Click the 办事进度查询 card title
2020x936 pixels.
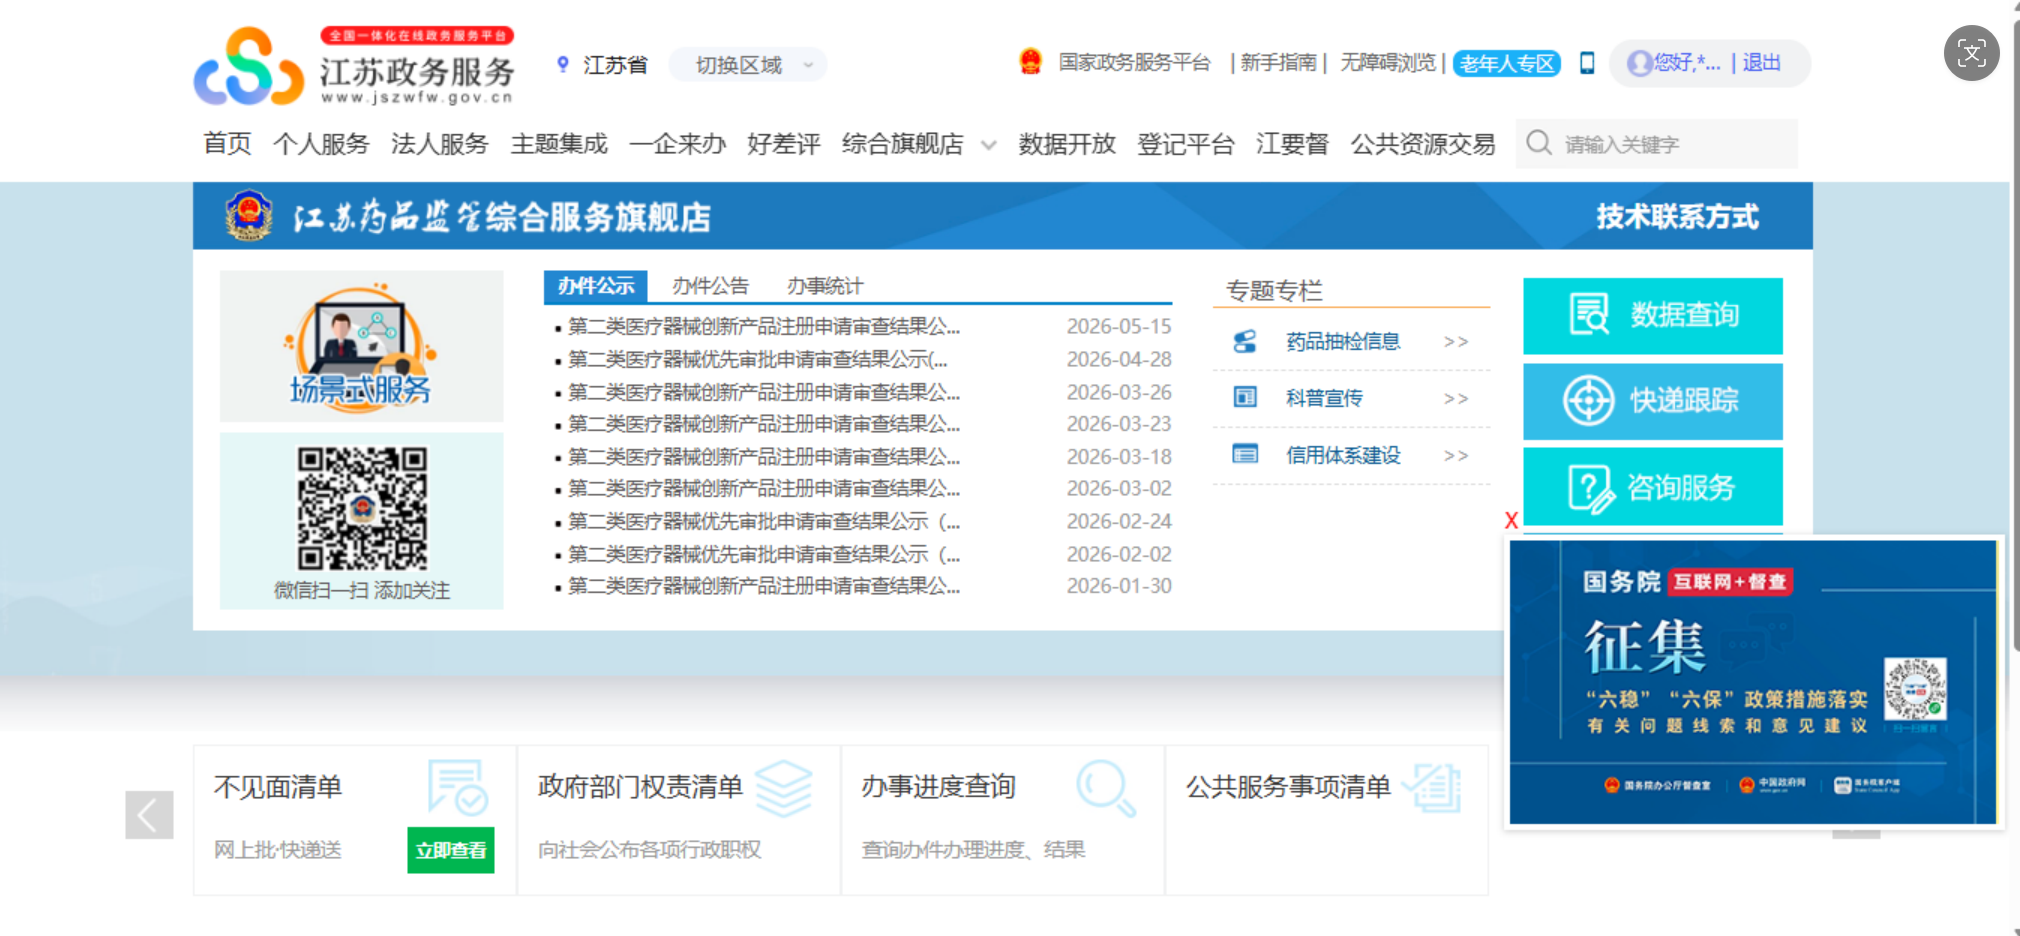click(x=939, y=787)
